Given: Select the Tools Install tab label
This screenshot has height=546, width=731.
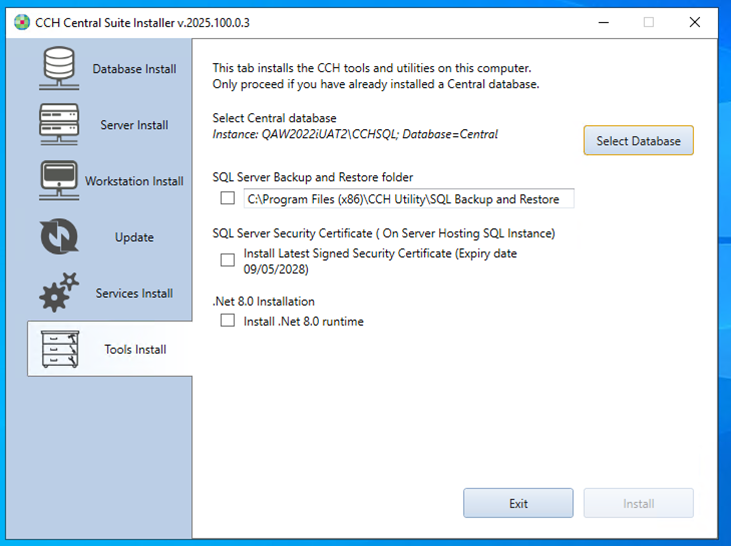Looking at the screenshot, I should tap(135, 349).
